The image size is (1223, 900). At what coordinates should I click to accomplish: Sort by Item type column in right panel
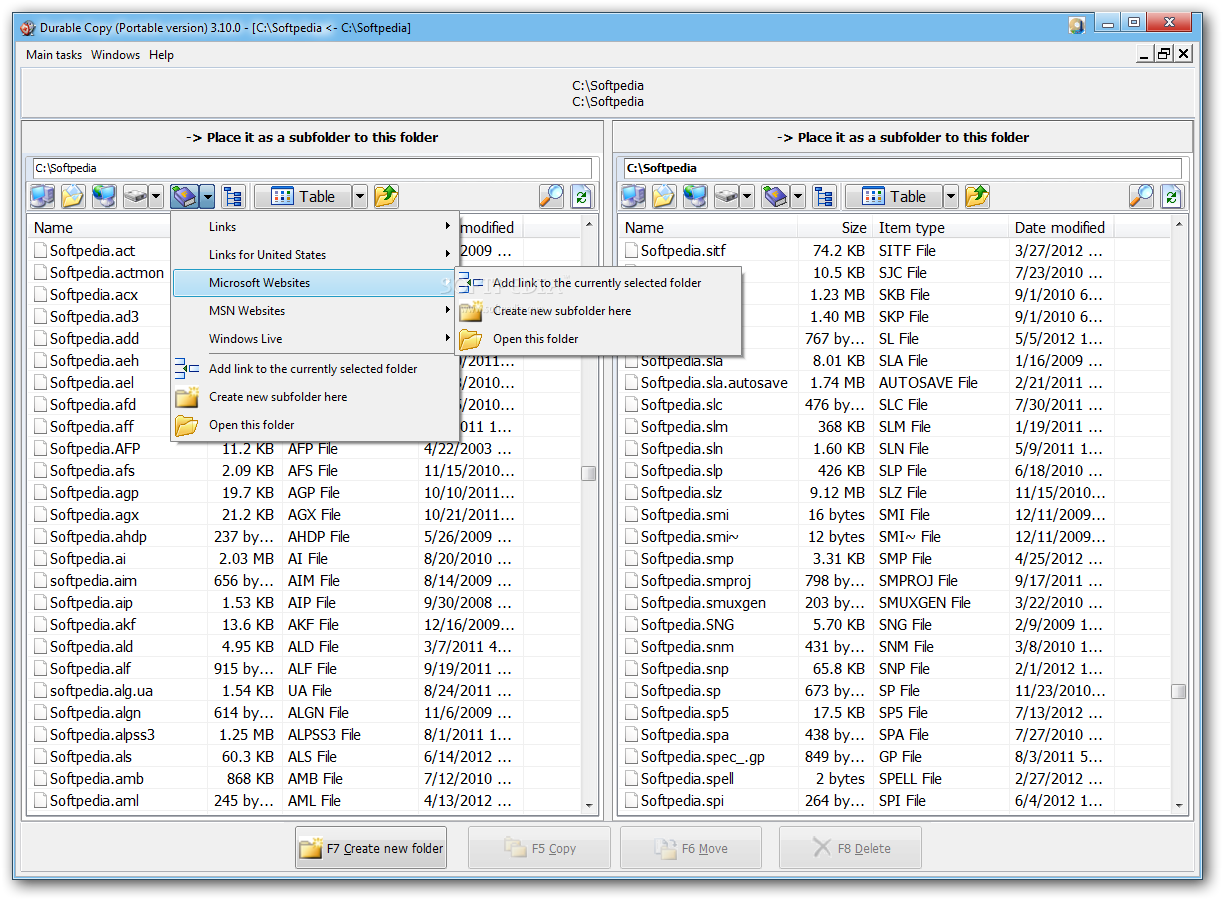point(940,228)
